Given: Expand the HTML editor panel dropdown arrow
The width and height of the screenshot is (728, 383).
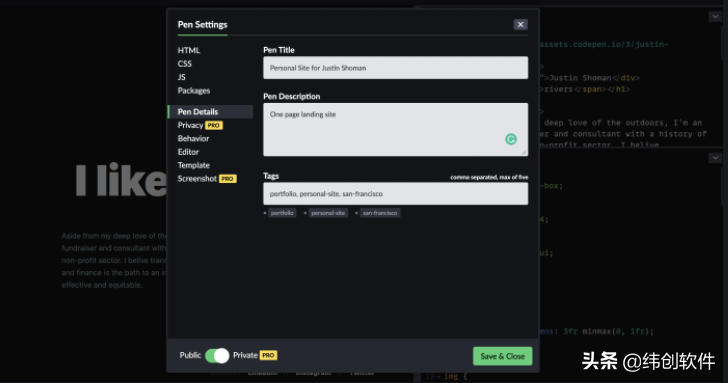Looking at the screenshot, I should (x=715, y=17).
